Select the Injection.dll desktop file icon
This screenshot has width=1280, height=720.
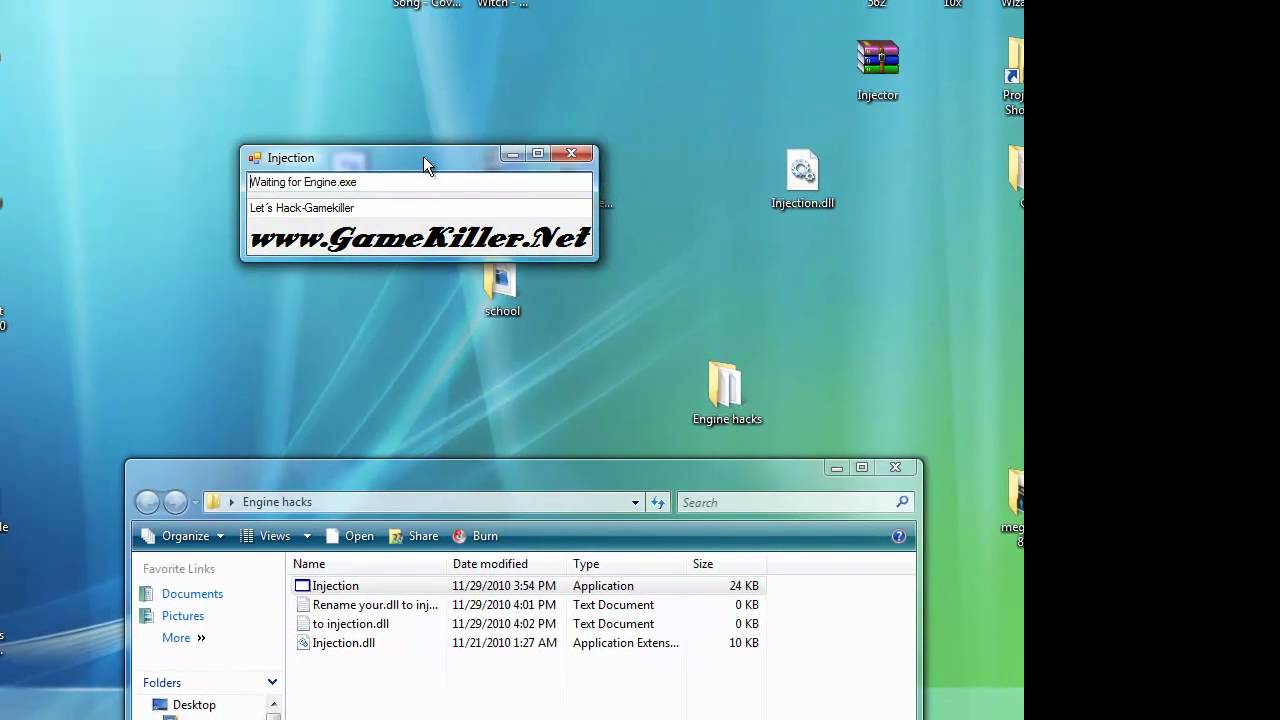coord(802,171)
